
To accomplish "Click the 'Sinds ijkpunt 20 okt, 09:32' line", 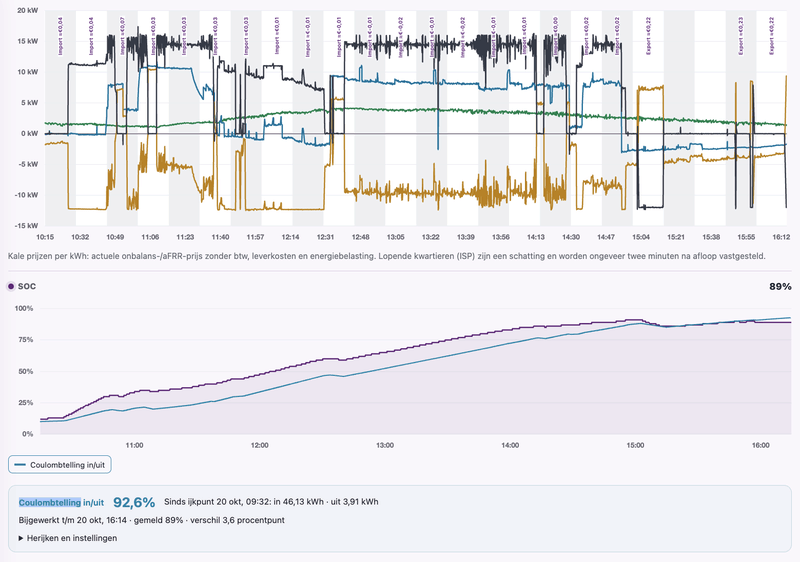I will (x=271, y=502).
